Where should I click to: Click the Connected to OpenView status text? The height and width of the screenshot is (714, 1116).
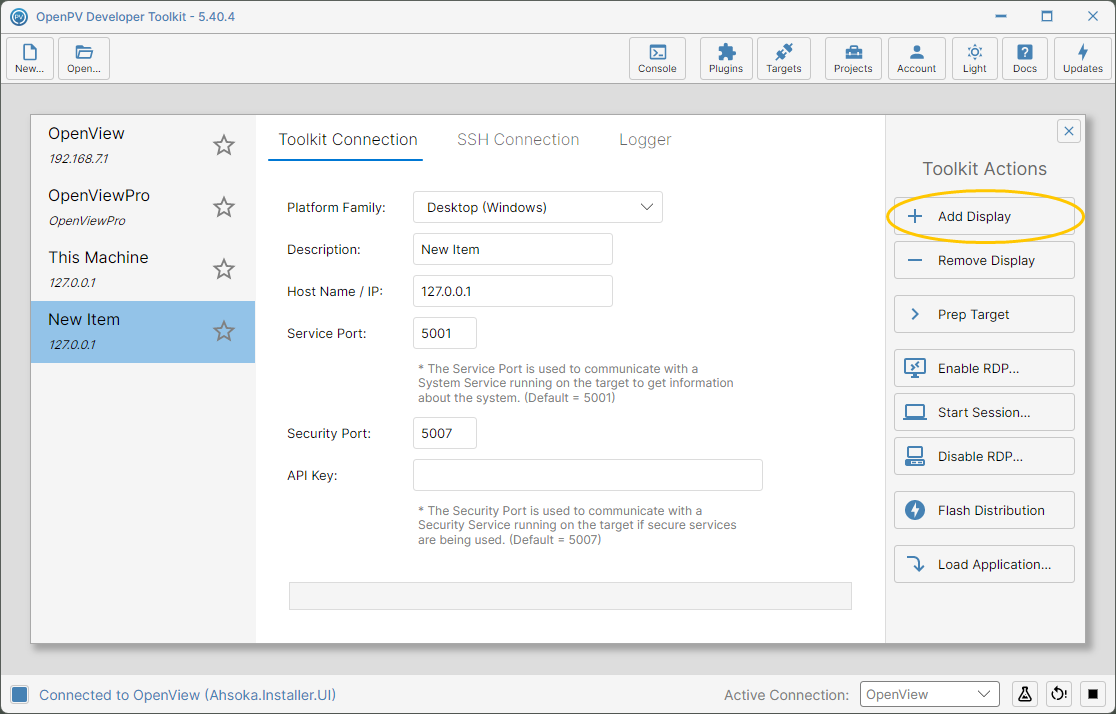(x=187, y=695)
